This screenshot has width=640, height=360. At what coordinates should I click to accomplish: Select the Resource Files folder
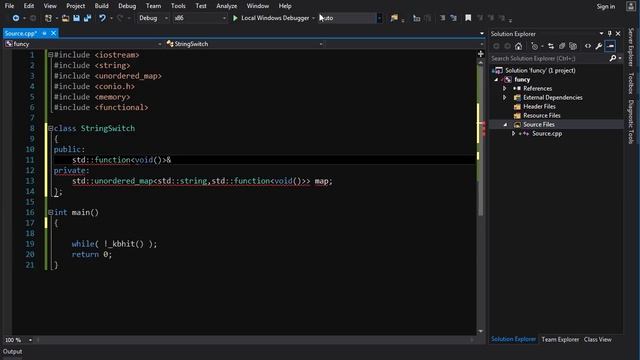pyautogui.click(x=542, y=116)
